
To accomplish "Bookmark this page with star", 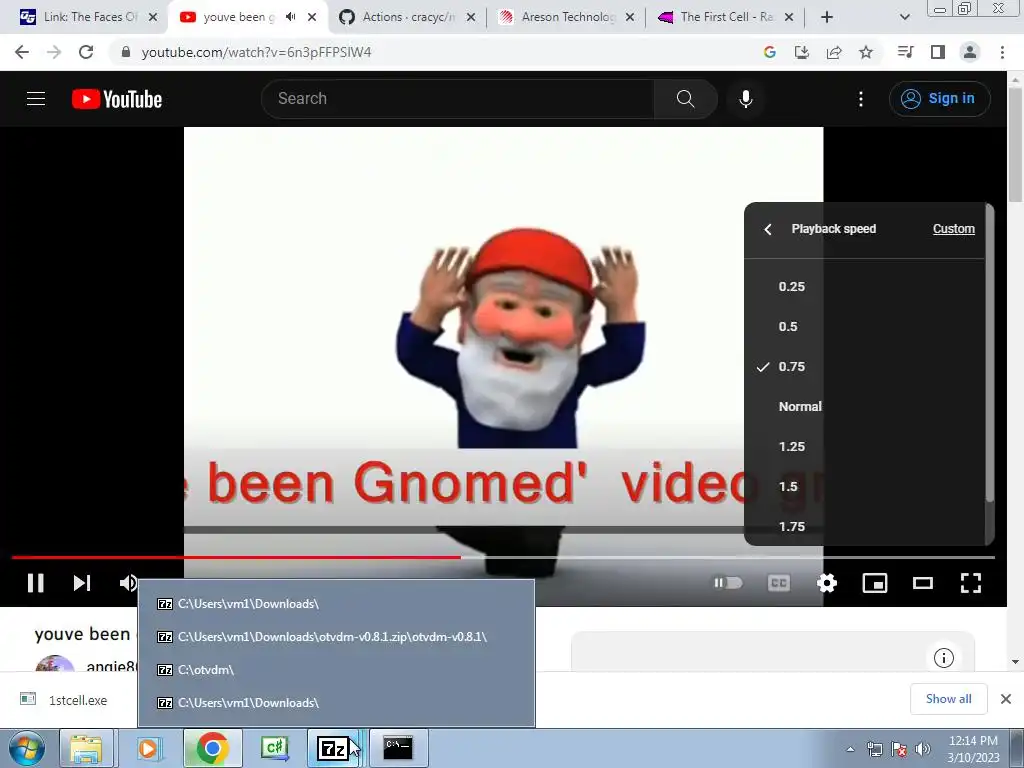I will click(x=866, y=52).
